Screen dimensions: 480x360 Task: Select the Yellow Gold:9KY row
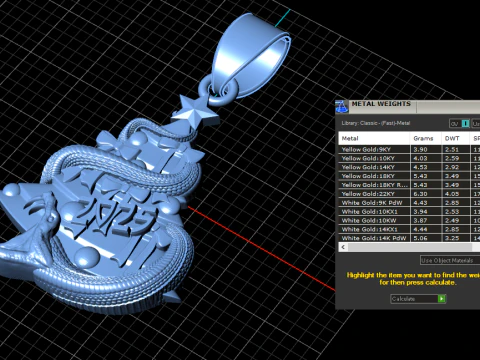click(x=409, y=149)
